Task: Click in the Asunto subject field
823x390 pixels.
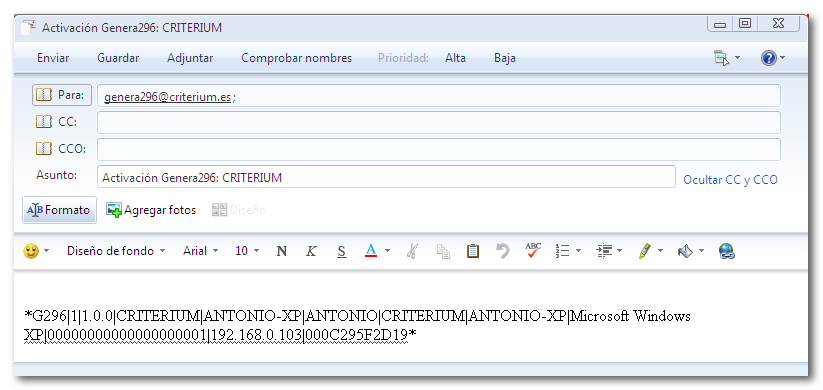Action: click(386, 177)
